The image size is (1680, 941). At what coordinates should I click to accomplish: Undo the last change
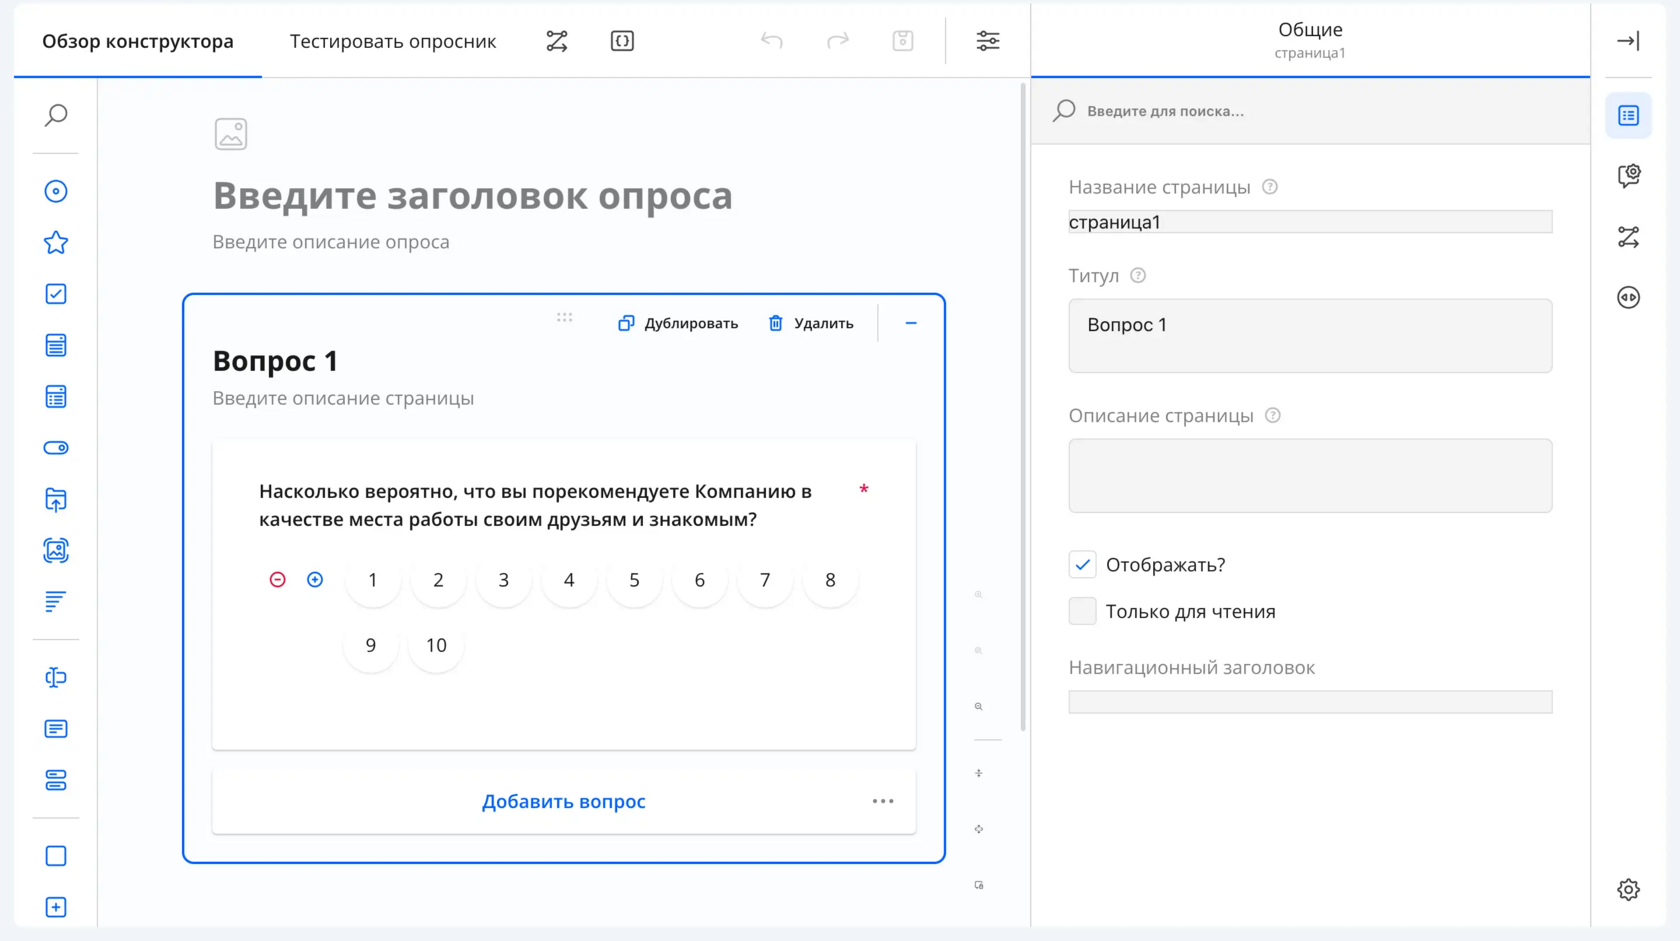tap(772, 41)
